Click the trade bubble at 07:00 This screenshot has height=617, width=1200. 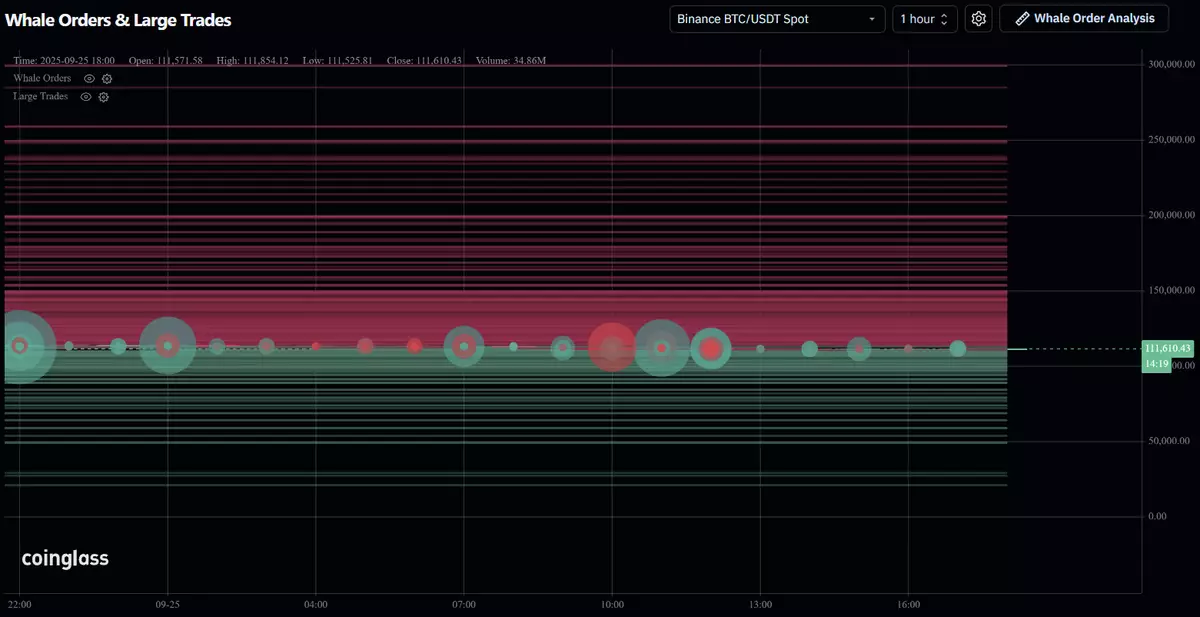click(464, 346)
